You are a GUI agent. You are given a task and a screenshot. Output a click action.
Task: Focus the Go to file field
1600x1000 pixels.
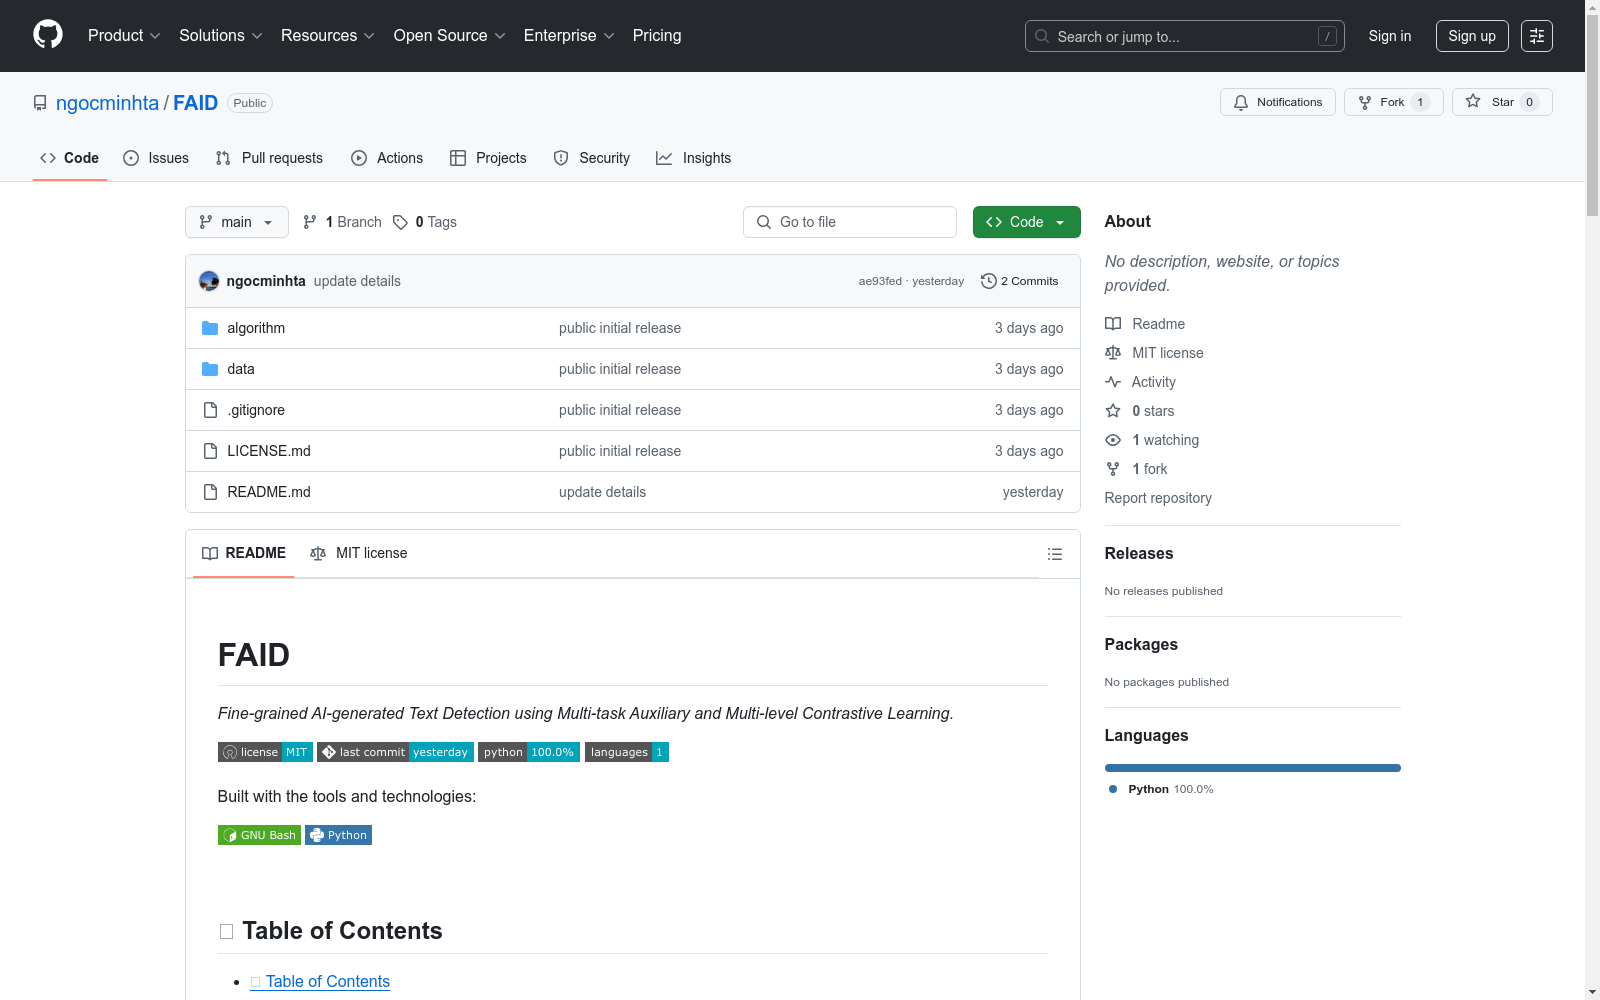click(x=850, y=222)
